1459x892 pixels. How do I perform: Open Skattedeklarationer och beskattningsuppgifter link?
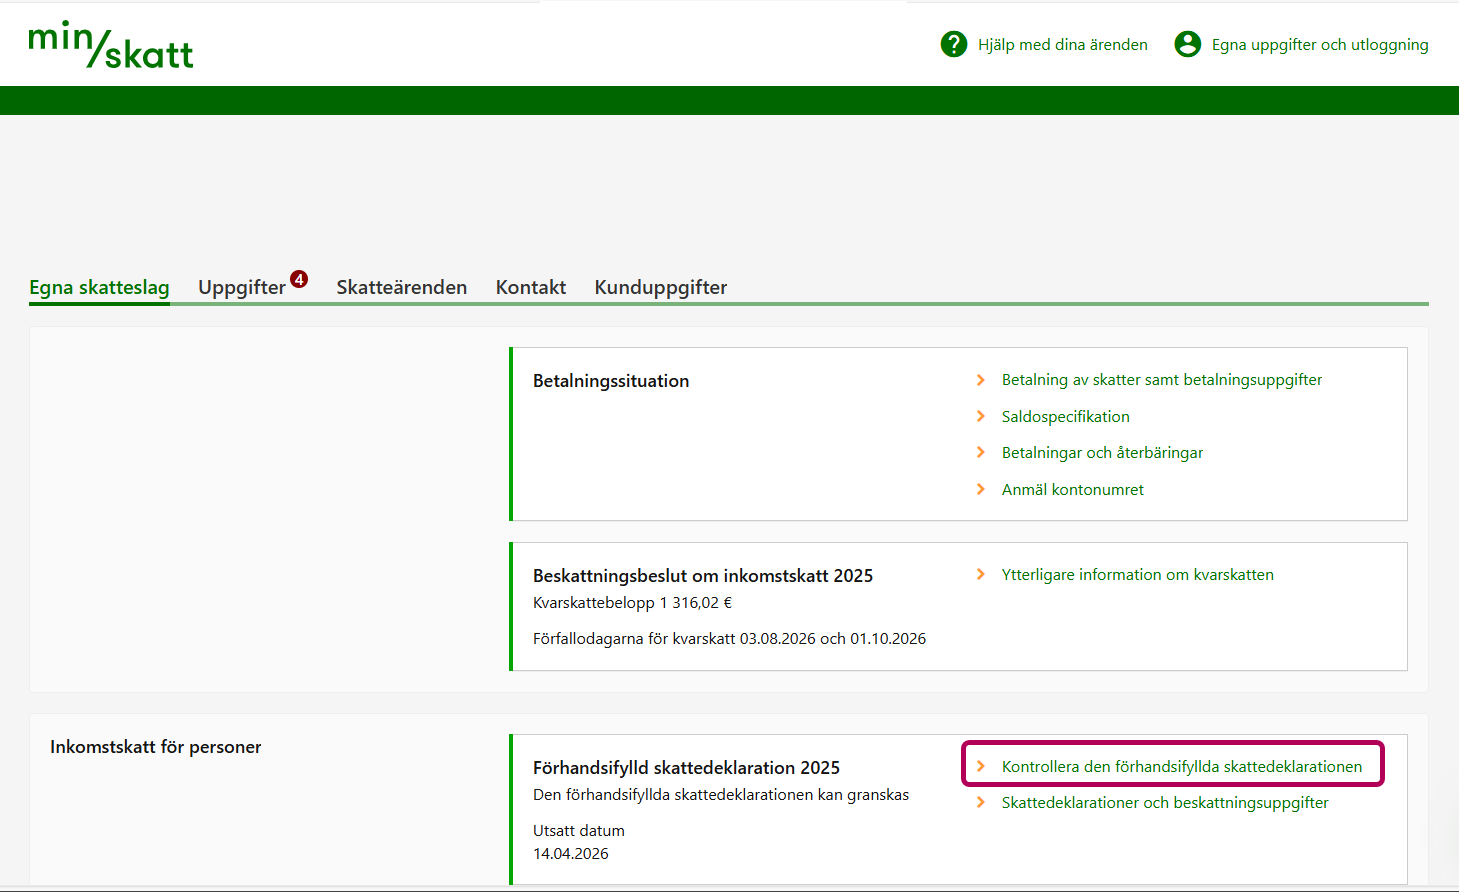[1164, 802]
